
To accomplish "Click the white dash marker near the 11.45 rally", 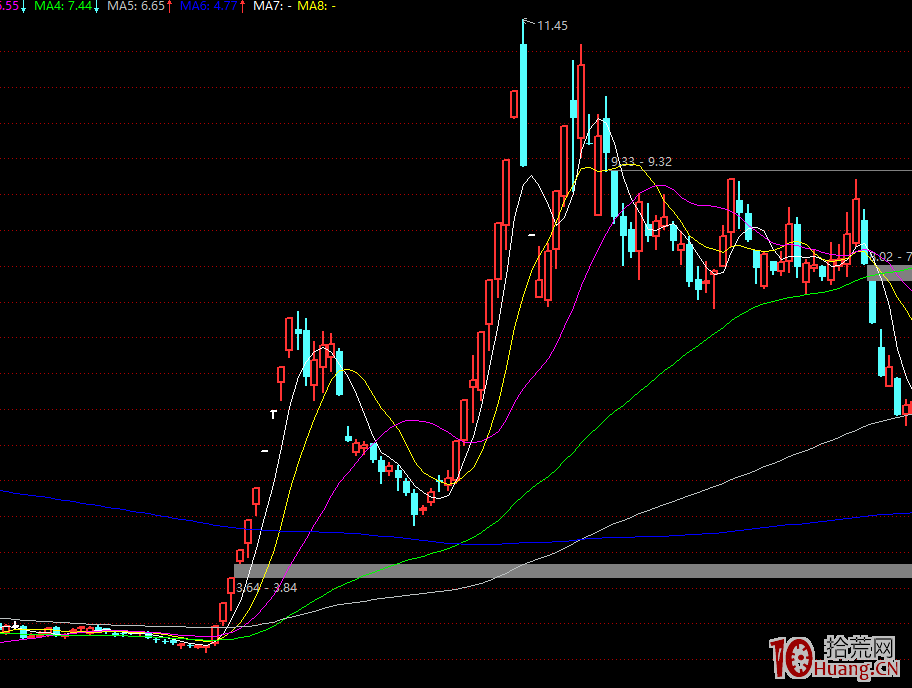I will (532, 235).
